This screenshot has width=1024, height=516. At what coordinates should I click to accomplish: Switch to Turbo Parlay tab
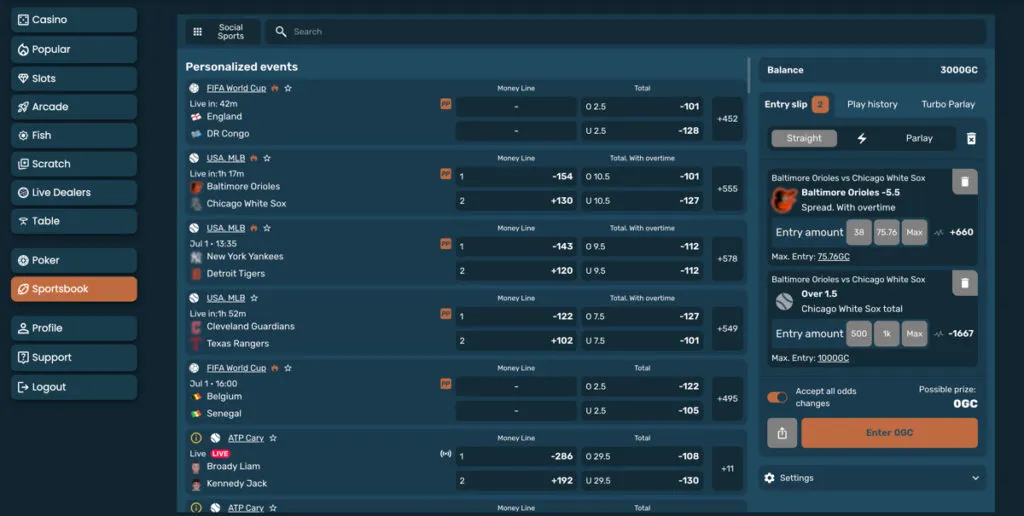[948, 105]
